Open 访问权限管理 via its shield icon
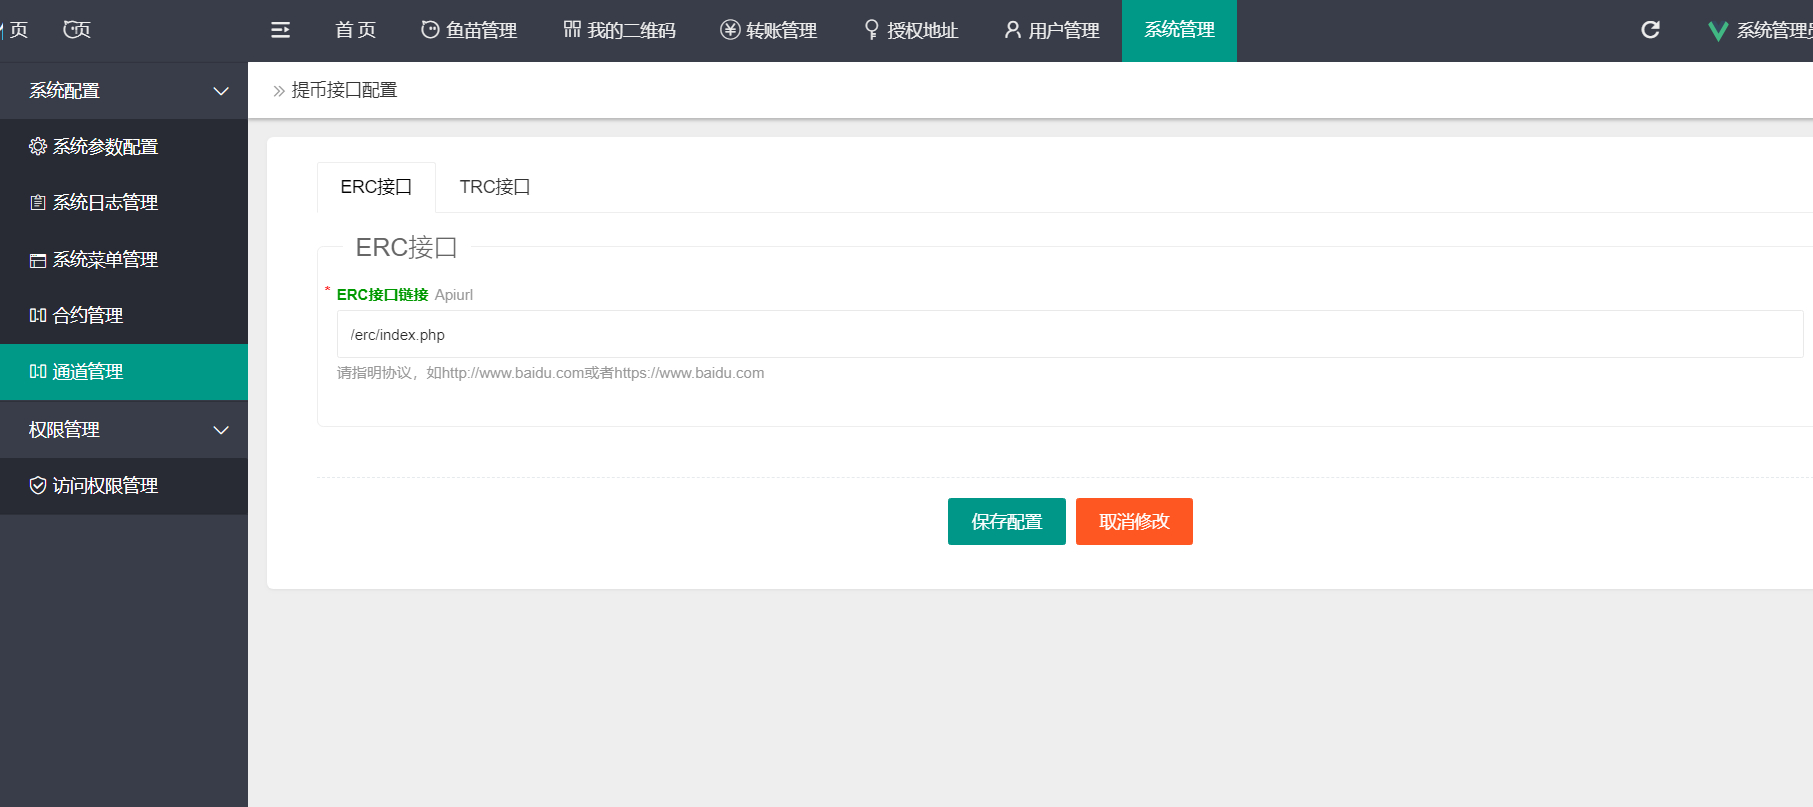 (x=38, y=485)
